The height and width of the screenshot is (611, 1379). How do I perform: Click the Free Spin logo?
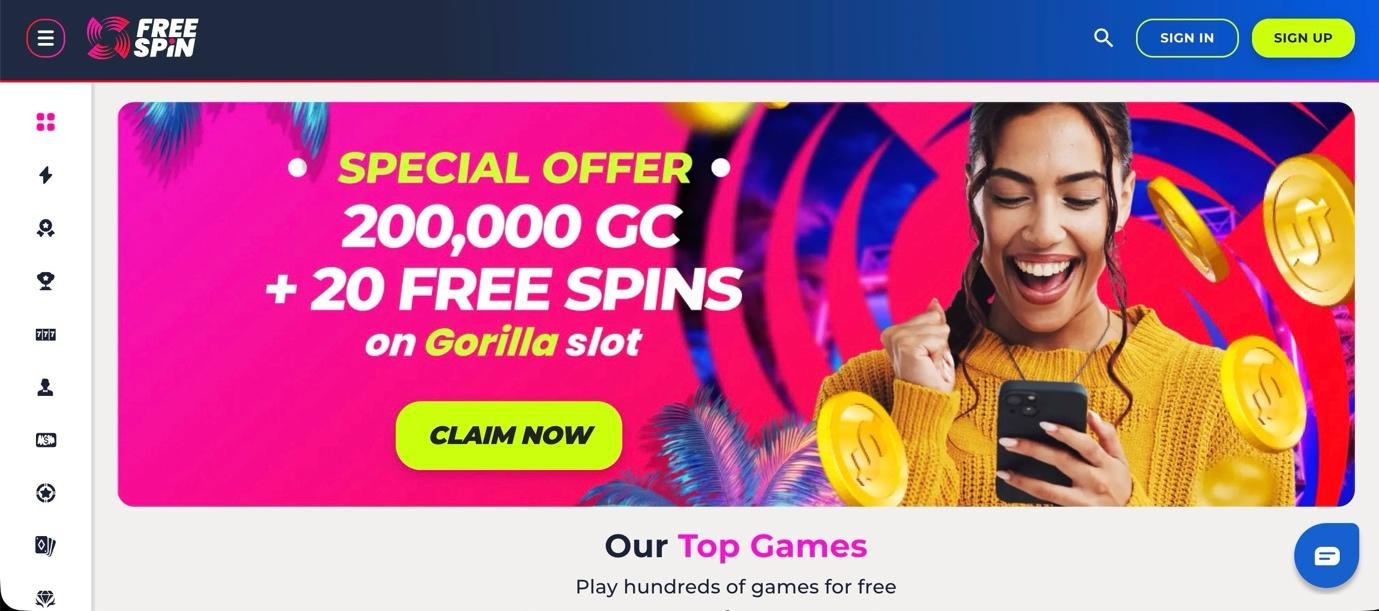click(x=142, y=38)
